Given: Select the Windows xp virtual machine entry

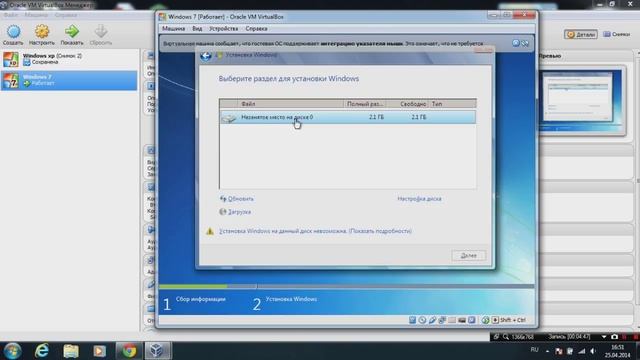Looking at the screenshot, I should point(69,59).
